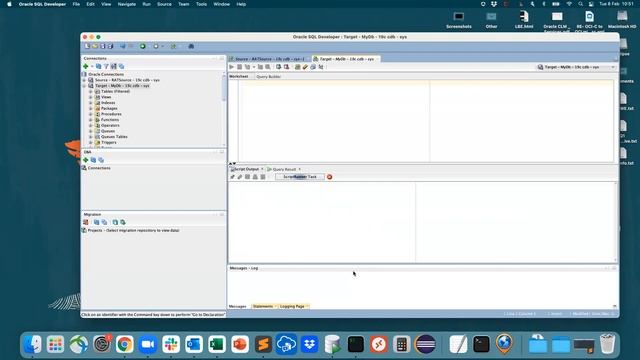Open the File menu
The width and height of the screenshot is (640, 360).
pyautogui.click(x=76, y=4)
